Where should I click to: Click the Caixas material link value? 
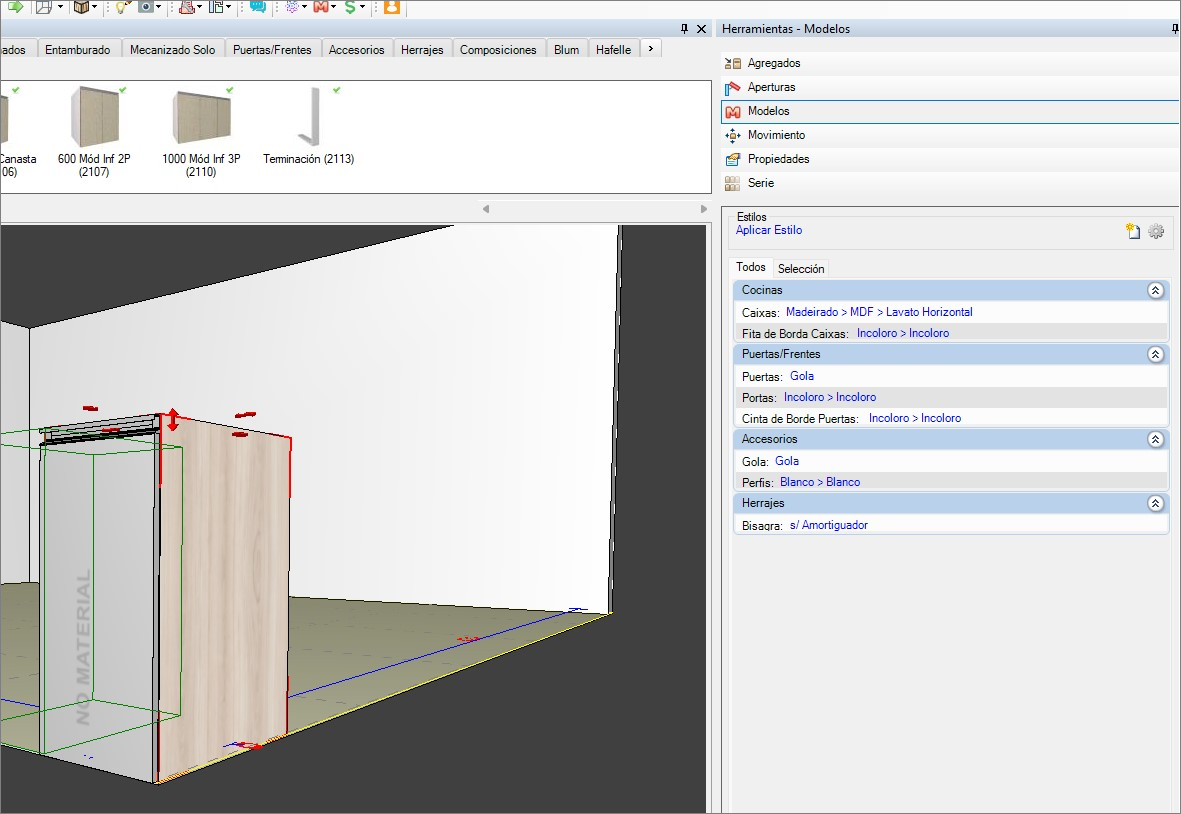878,312
